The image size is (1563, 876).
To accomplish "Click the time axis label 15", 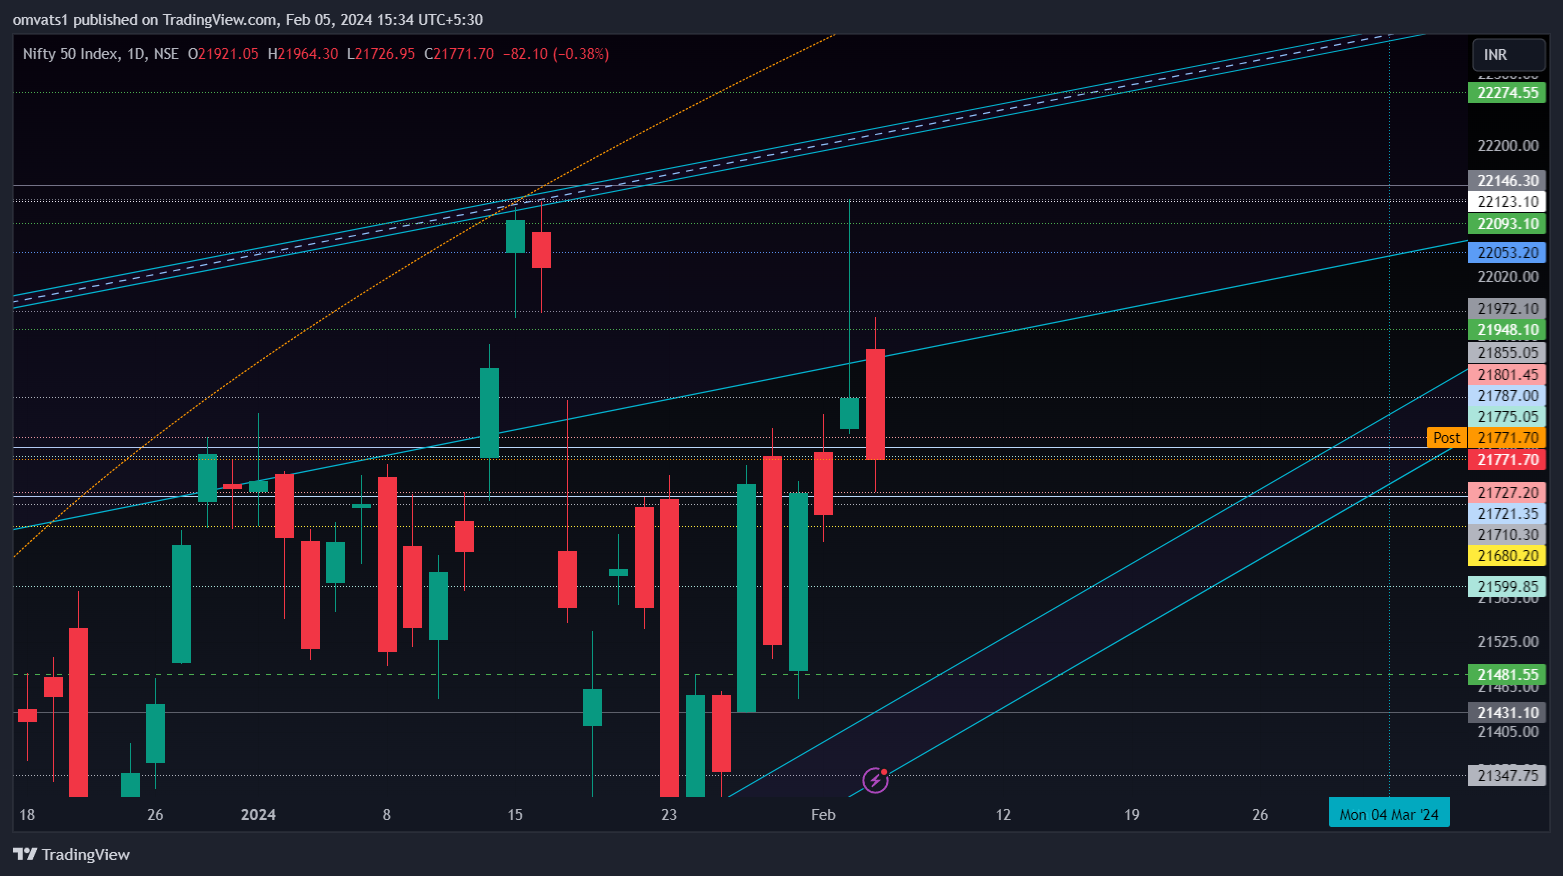I will (x=515, y=815).
